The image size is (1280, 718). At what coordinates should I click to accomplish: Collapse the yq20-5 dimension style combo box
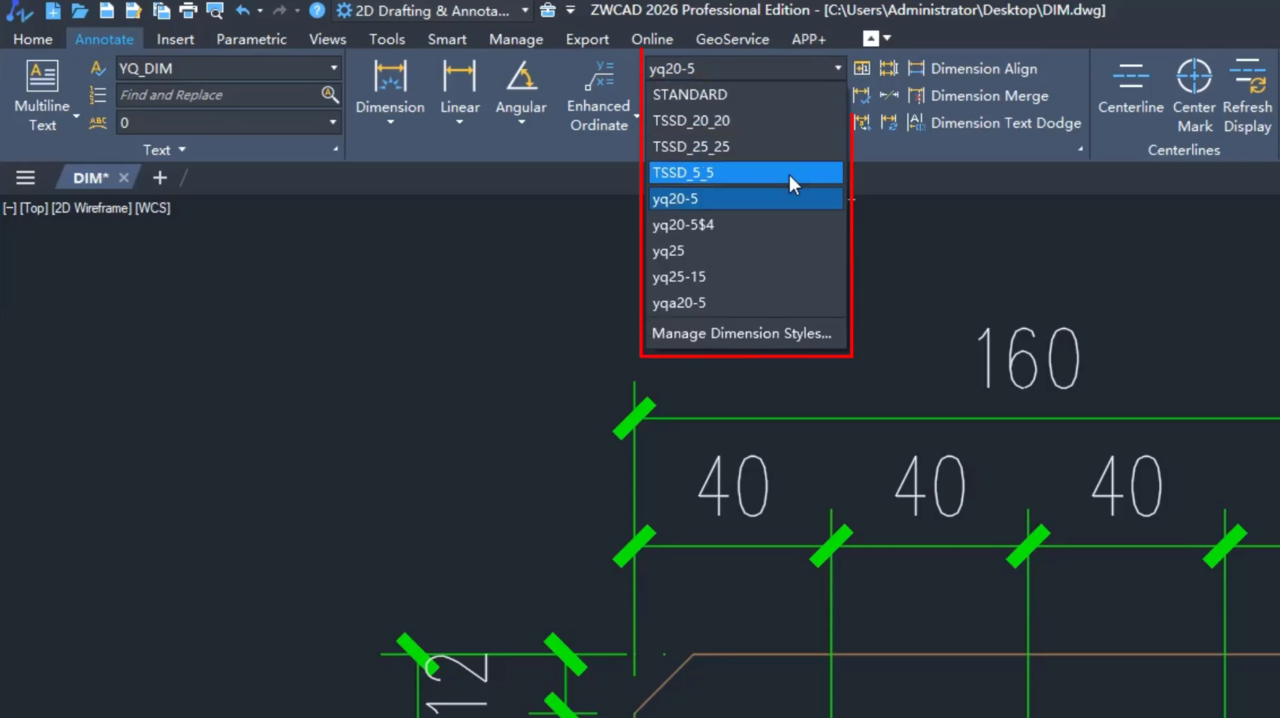click(x=838, y=69)
